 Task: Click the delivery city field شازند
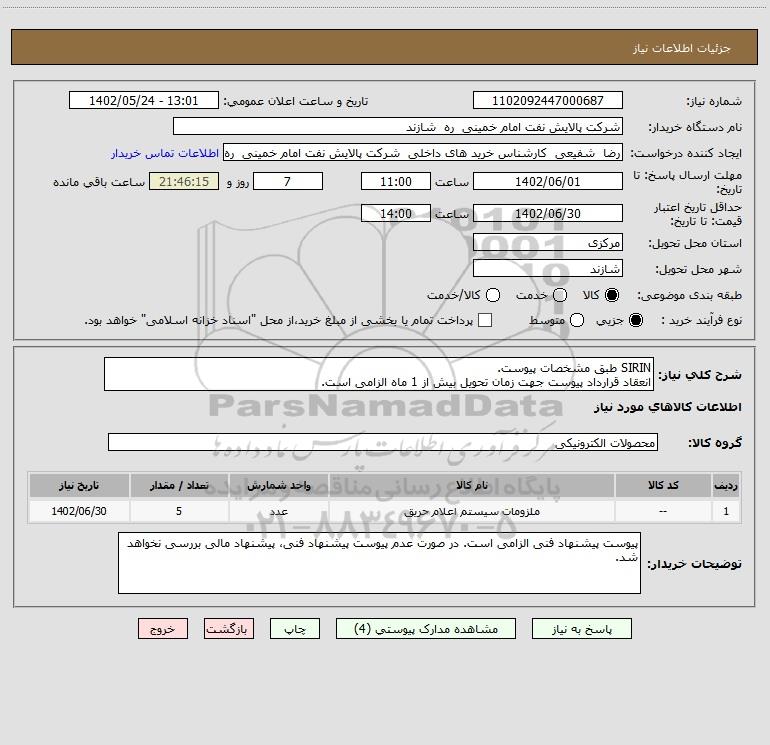[x=548, y=269]
